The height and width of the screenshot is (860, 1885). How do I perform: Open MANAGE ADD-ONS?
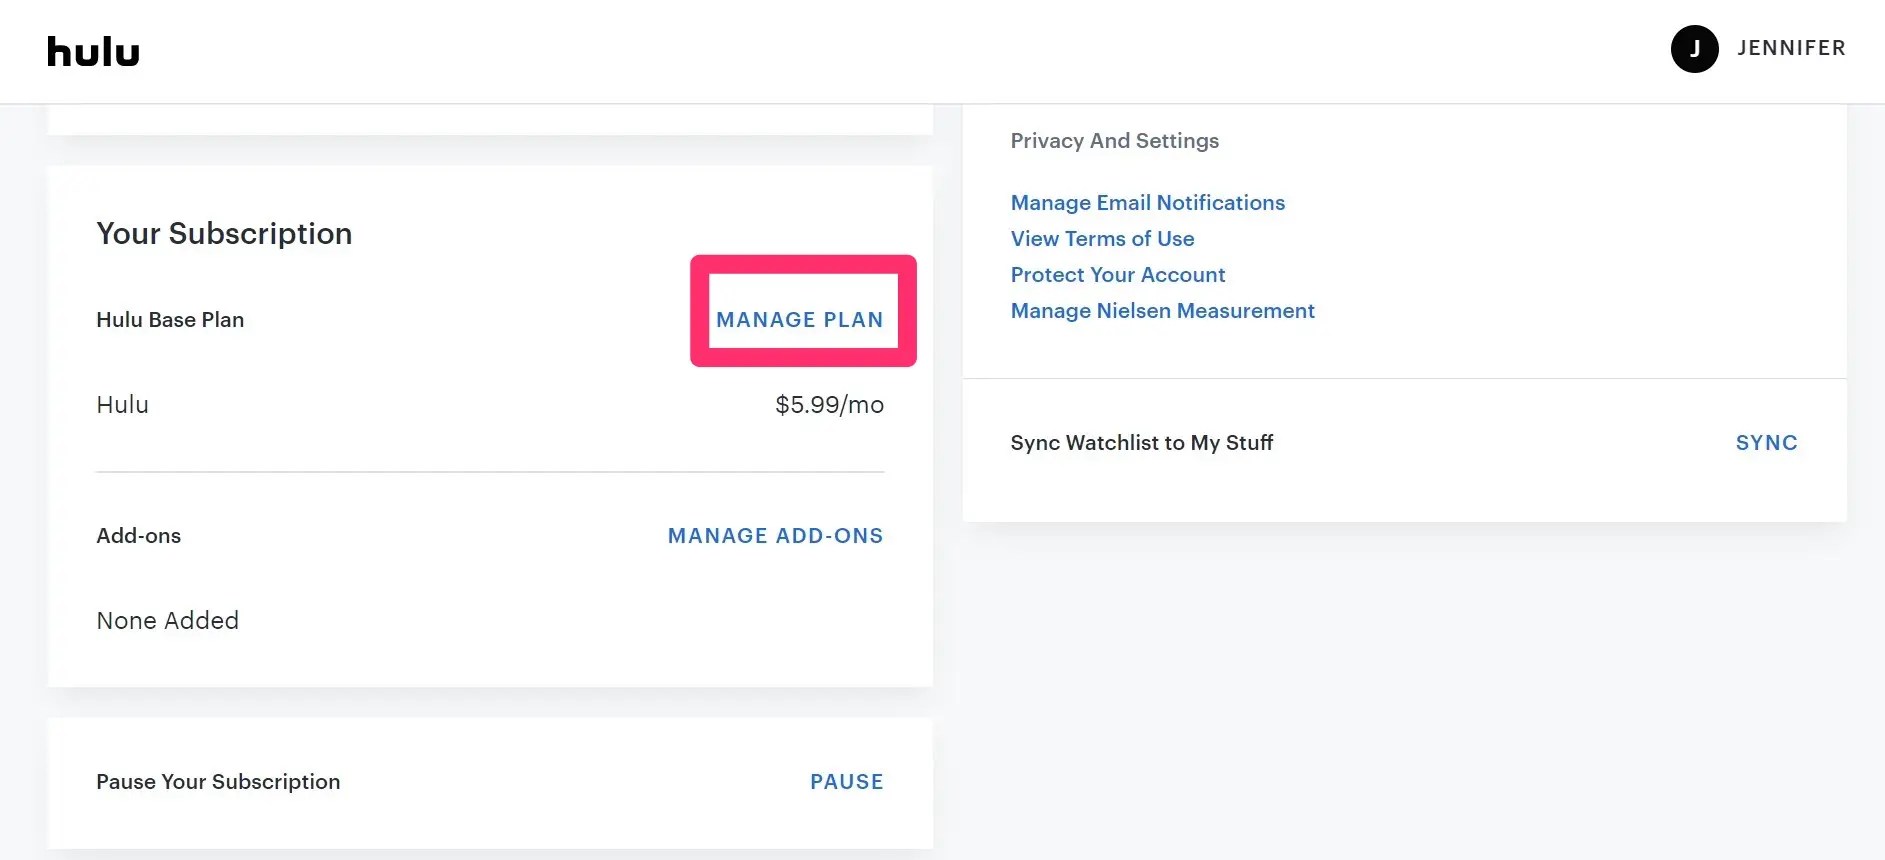tap(775, 536)
